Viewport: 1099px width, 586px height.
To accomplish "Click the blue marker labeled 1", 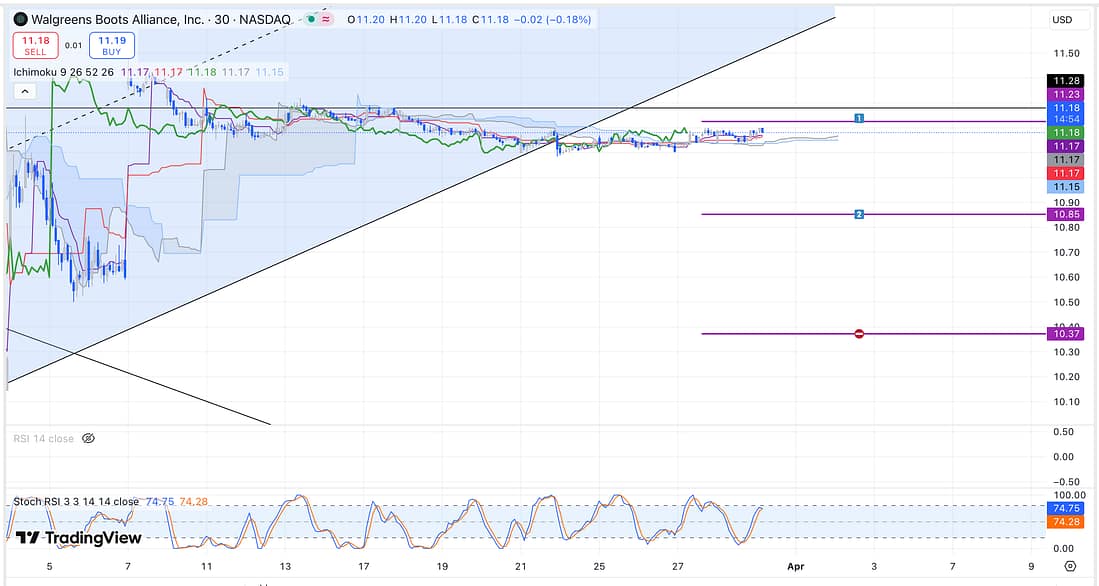I will (x=859, y=118).
